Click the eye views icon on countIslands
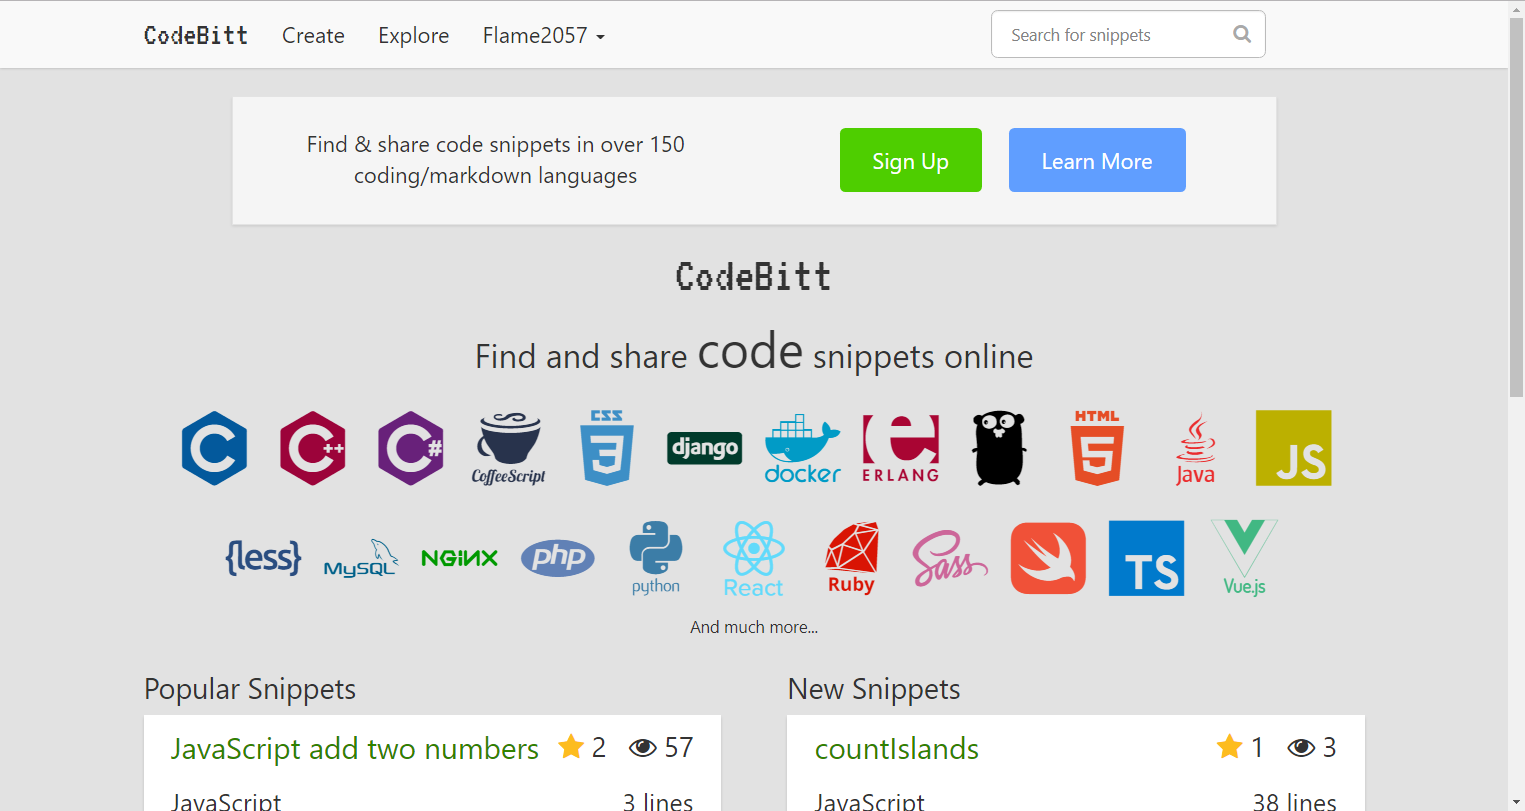The width and height of the screenshot is (1525, 811). pos(1301,747)
